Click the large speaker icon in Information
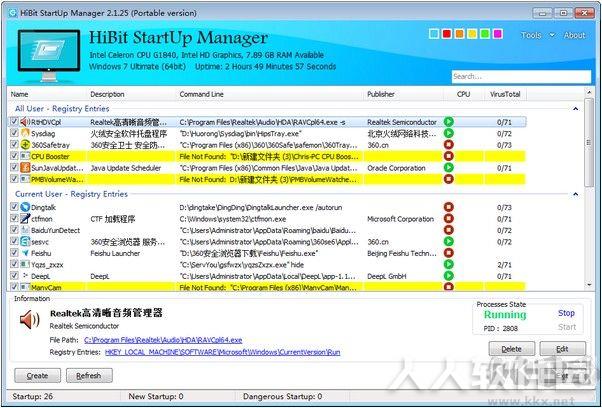This screenshot has height=408, width=602. (30, 320)
